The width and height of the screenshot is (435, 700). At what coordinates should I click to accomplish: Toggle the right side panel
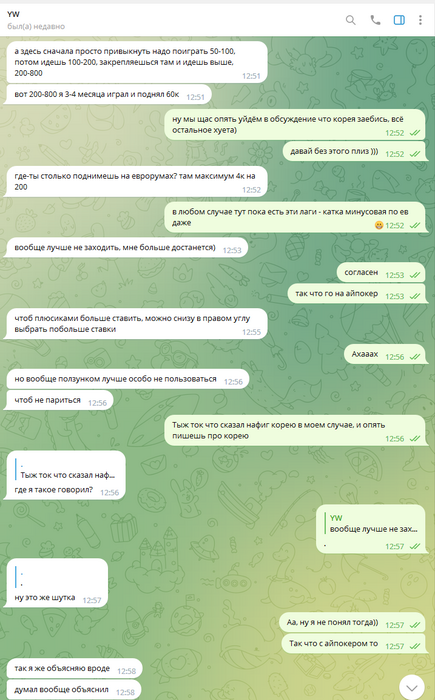coord(399,20)
